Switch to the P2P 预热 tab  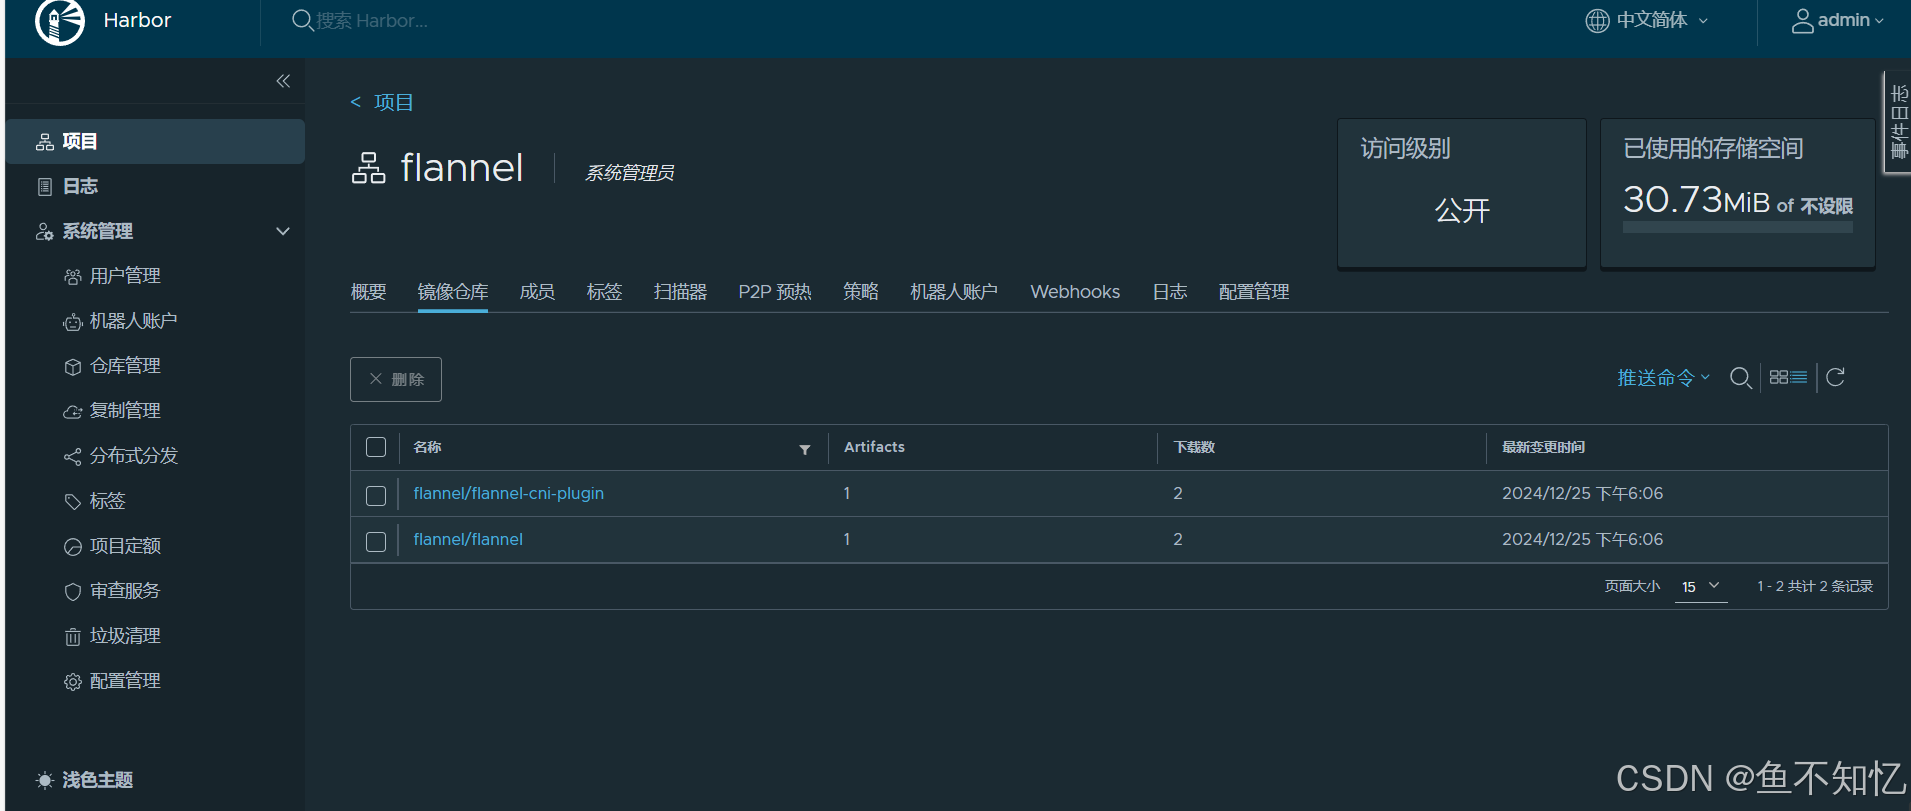pyautogui.click(x=775, y=292)
